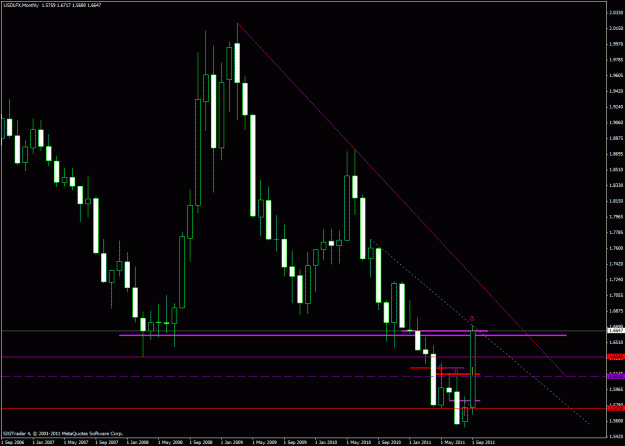Click the tall September 2011 candle body
Screen dimensions: 625x446
tap(473, 369)
